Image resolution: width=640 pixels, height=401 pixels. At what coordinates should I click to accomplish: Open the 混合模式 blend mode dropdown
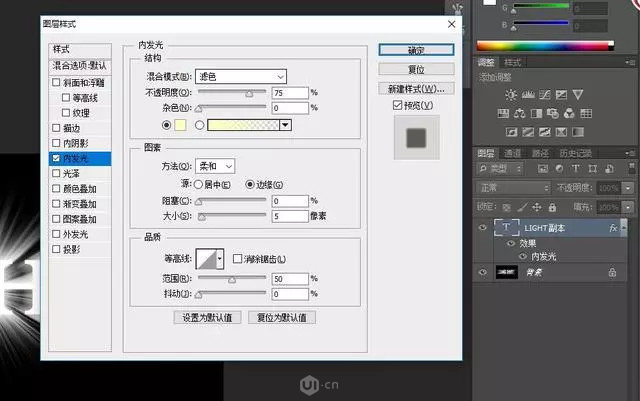click(x=241, y=76)
